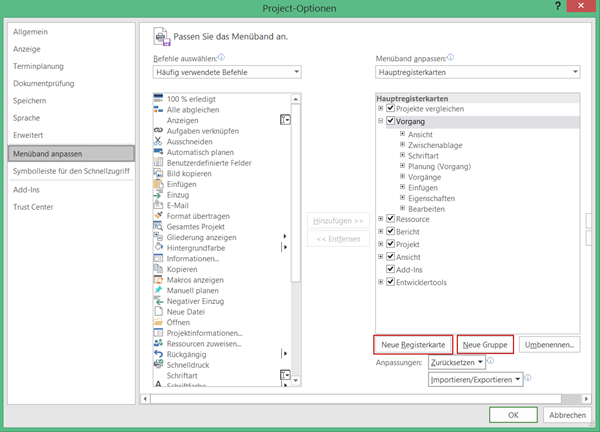This screenshot has height=432, width=600.
Task: Toggle the Vorgang tab checkbox
Action: click(390, 121)
